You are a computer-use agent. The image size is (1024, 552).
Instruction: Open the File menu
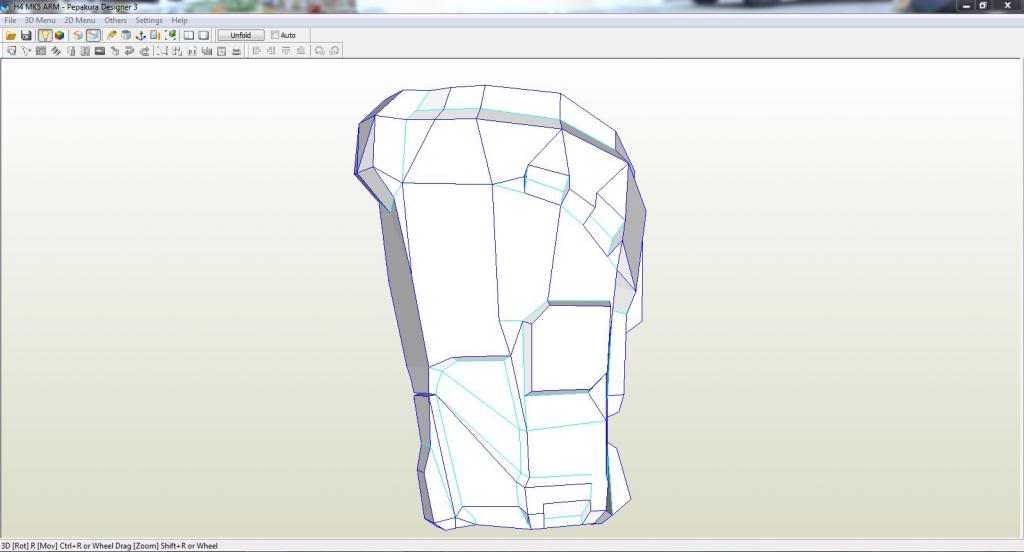[x=10, y=20]
